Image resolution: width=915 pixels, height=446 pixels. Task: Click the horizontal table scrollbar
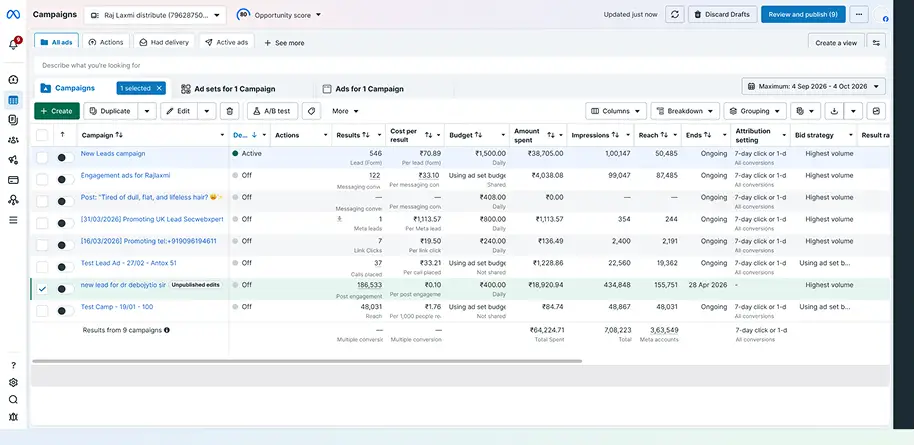tap(307, 361)
